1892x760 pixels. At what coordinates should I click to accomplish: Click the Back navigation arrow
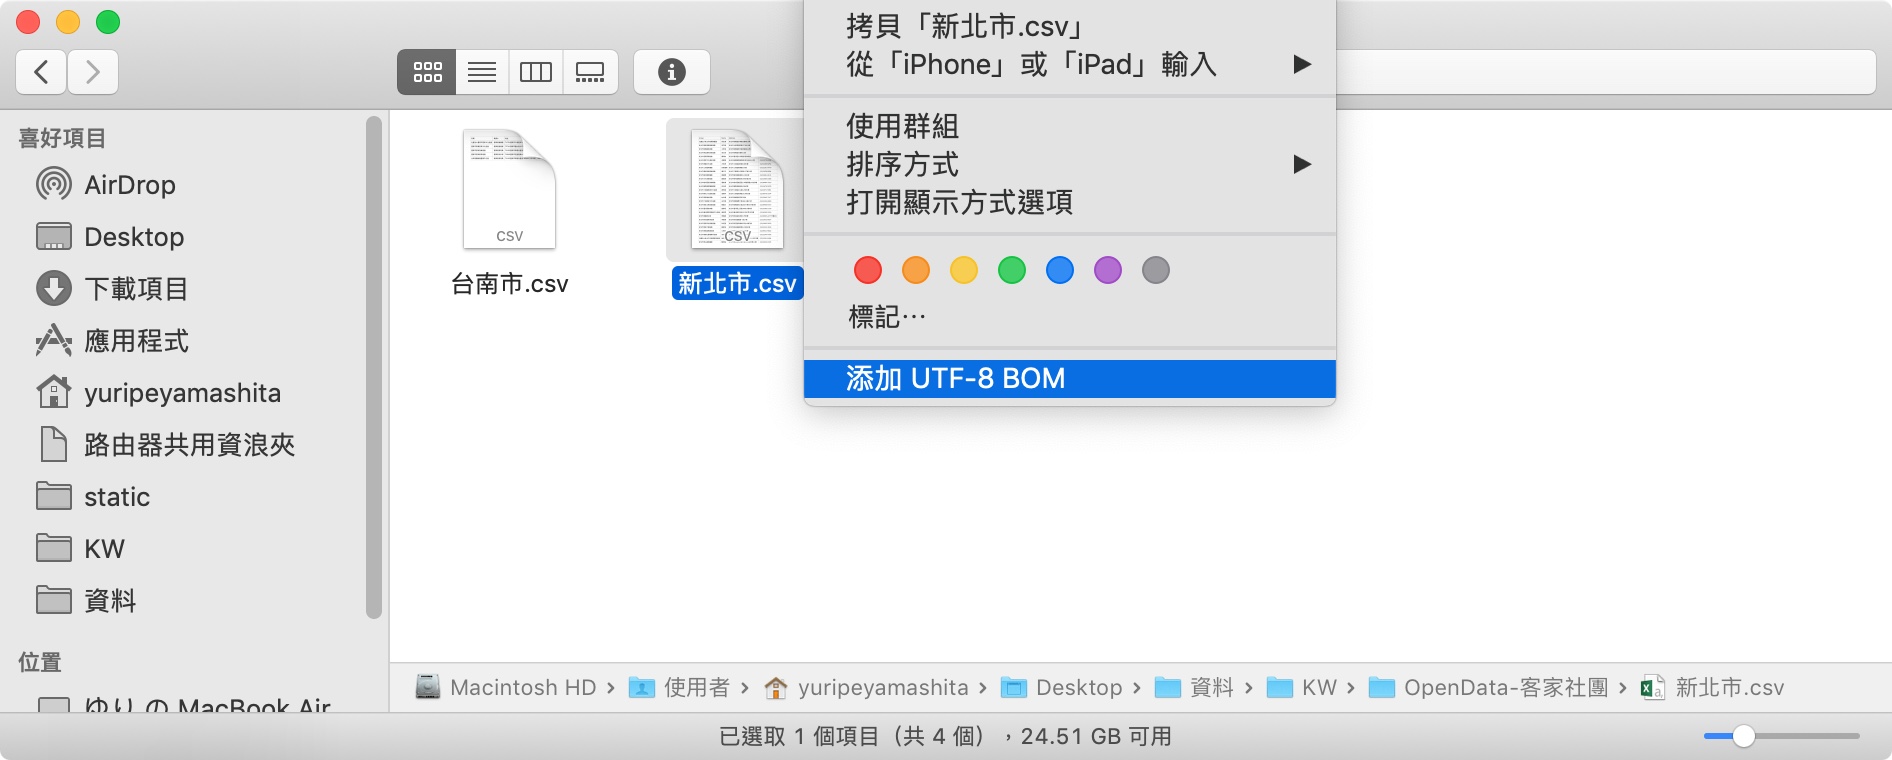41,72
